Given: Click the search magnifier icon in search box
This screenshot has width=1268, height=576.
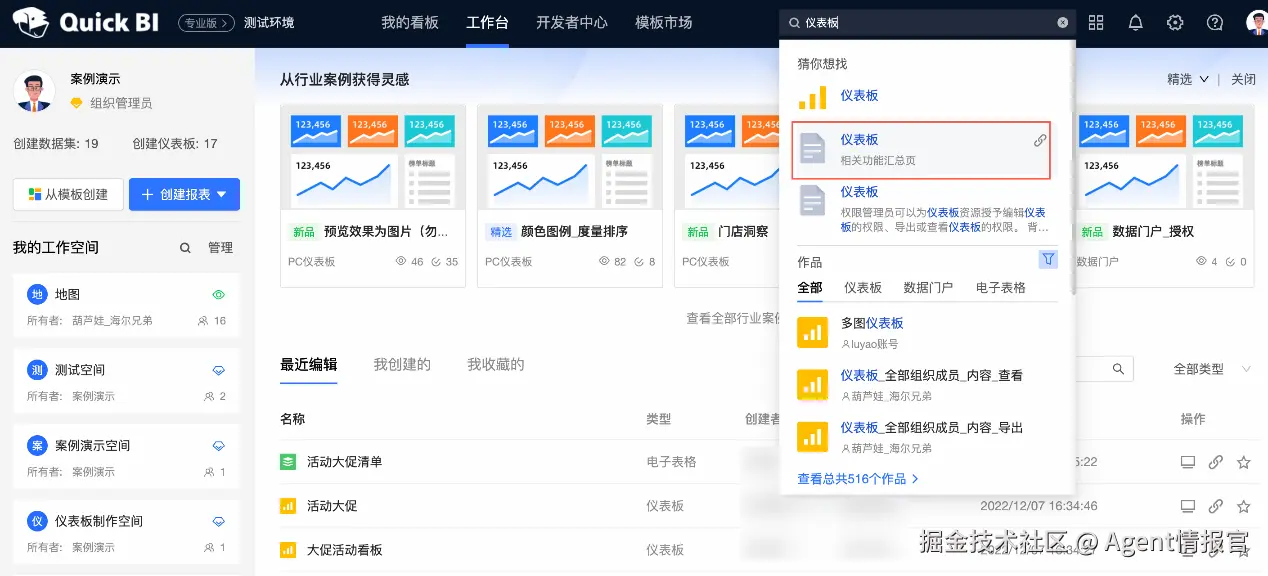Looking at the screenshot, I should [x=795, y=22].
